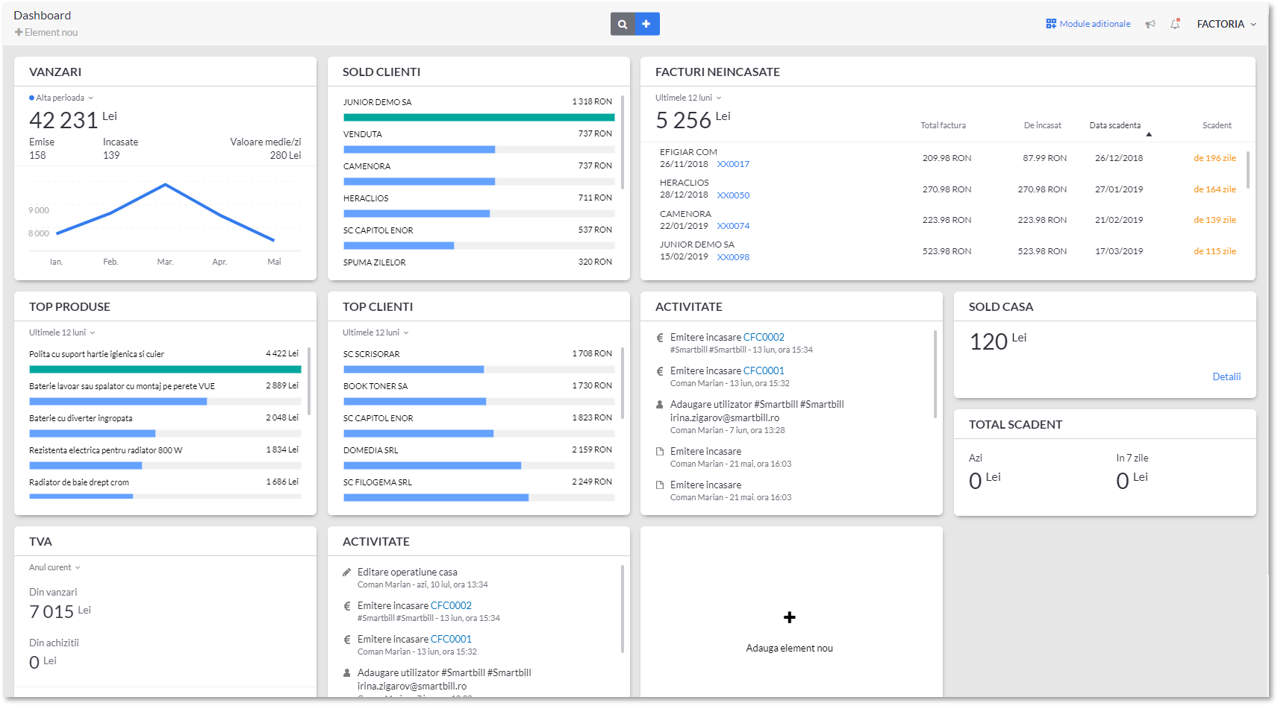Click the pencil icon next to Editare operatiune casa
The width and height of the screenshot is (1278, 706).
click(347, 572)
